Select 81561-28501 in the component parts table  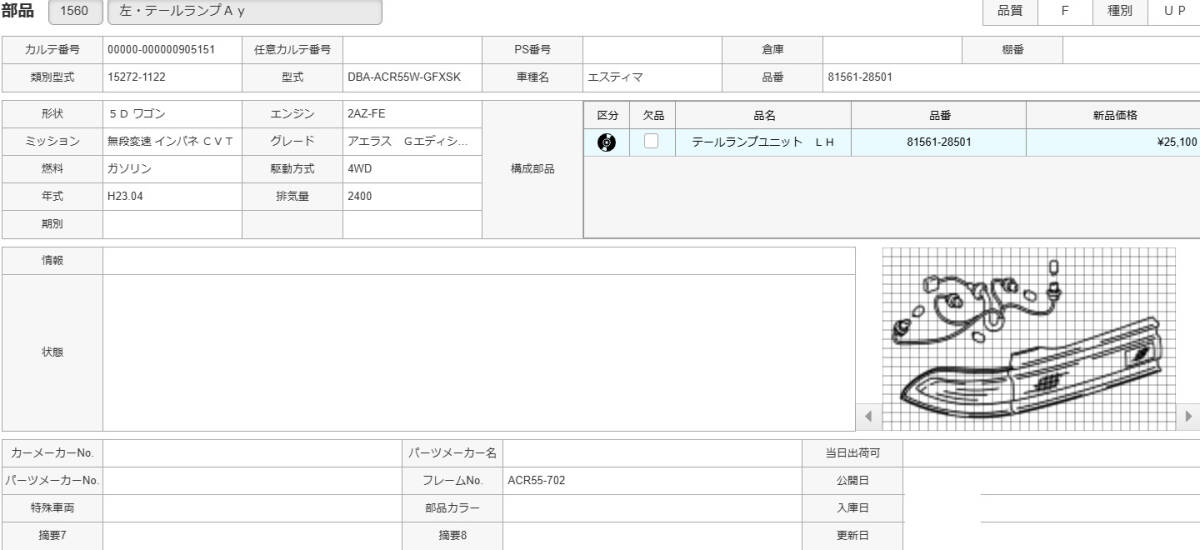pos(938,142)
